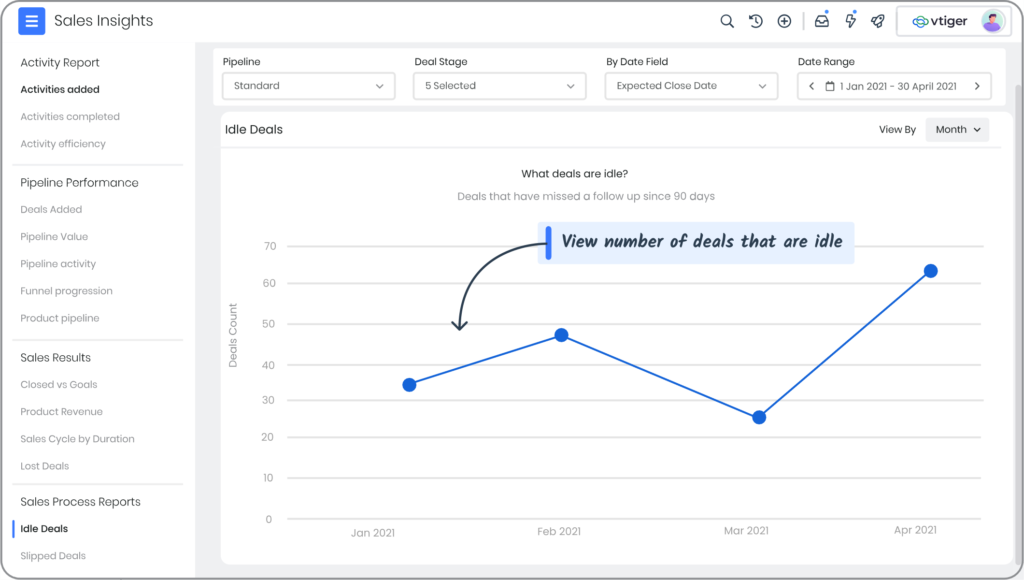Click the Apr 2021 data point
Image resolution: width=1024 pixels, height=580 pixels.
pos(931,271)
